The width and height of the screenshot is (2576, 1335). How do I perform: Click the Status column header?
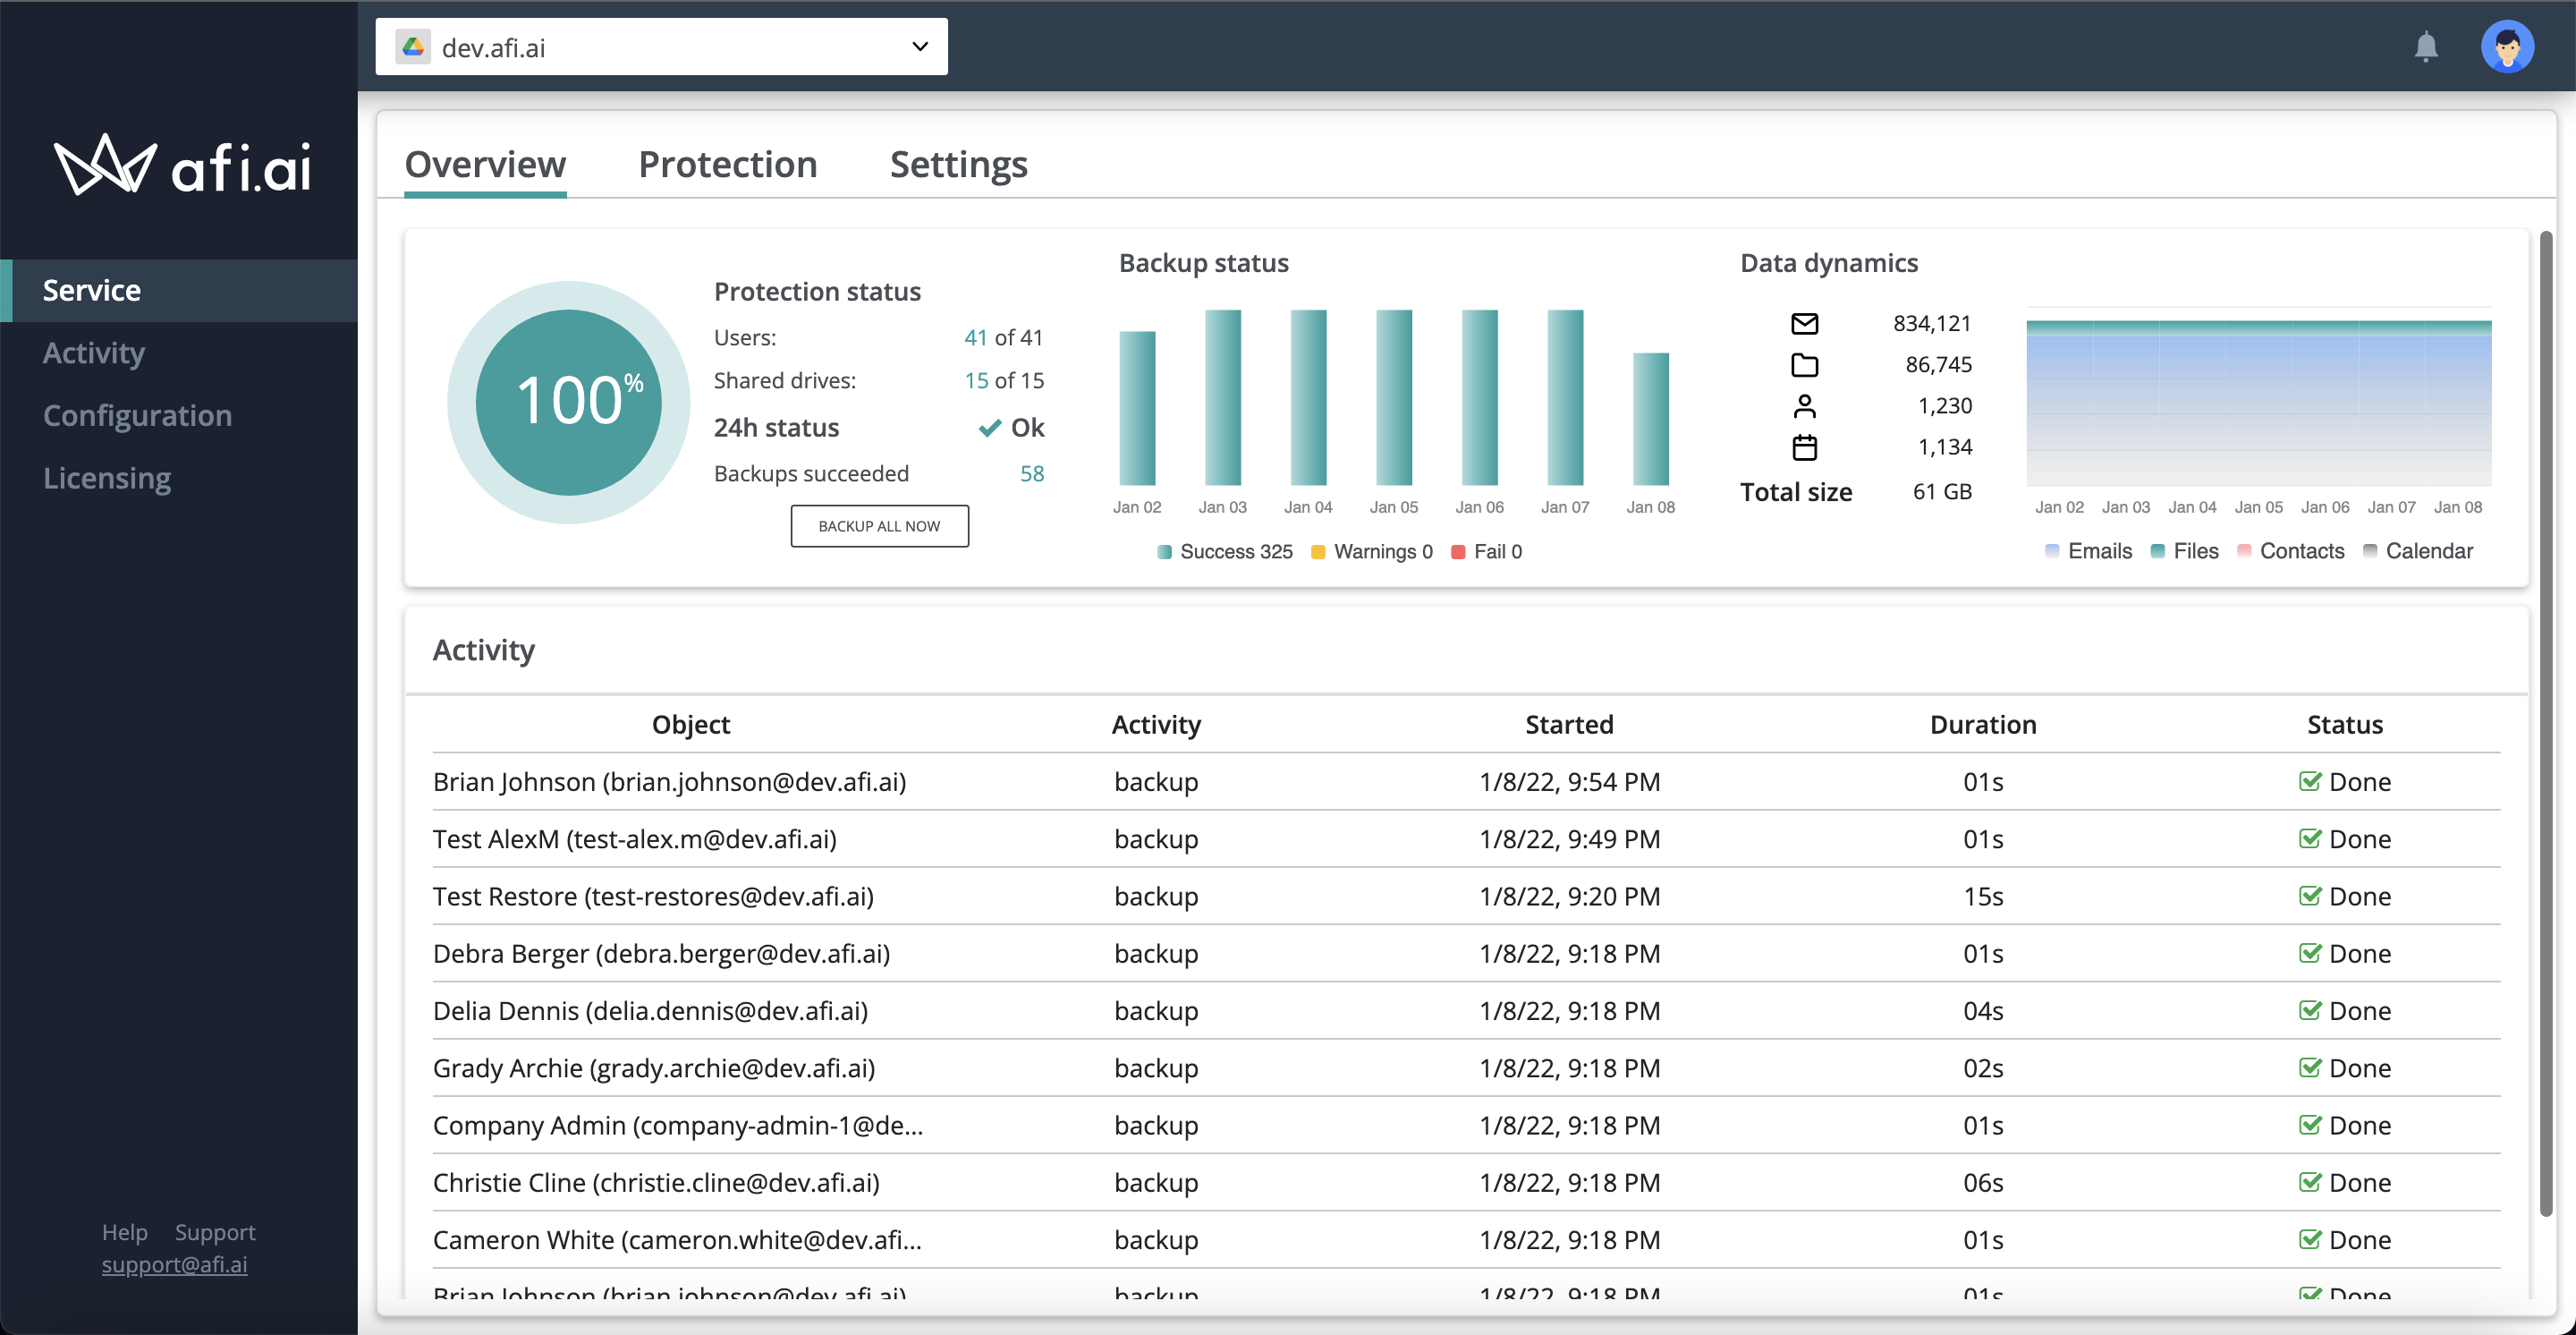[2344, 724]
